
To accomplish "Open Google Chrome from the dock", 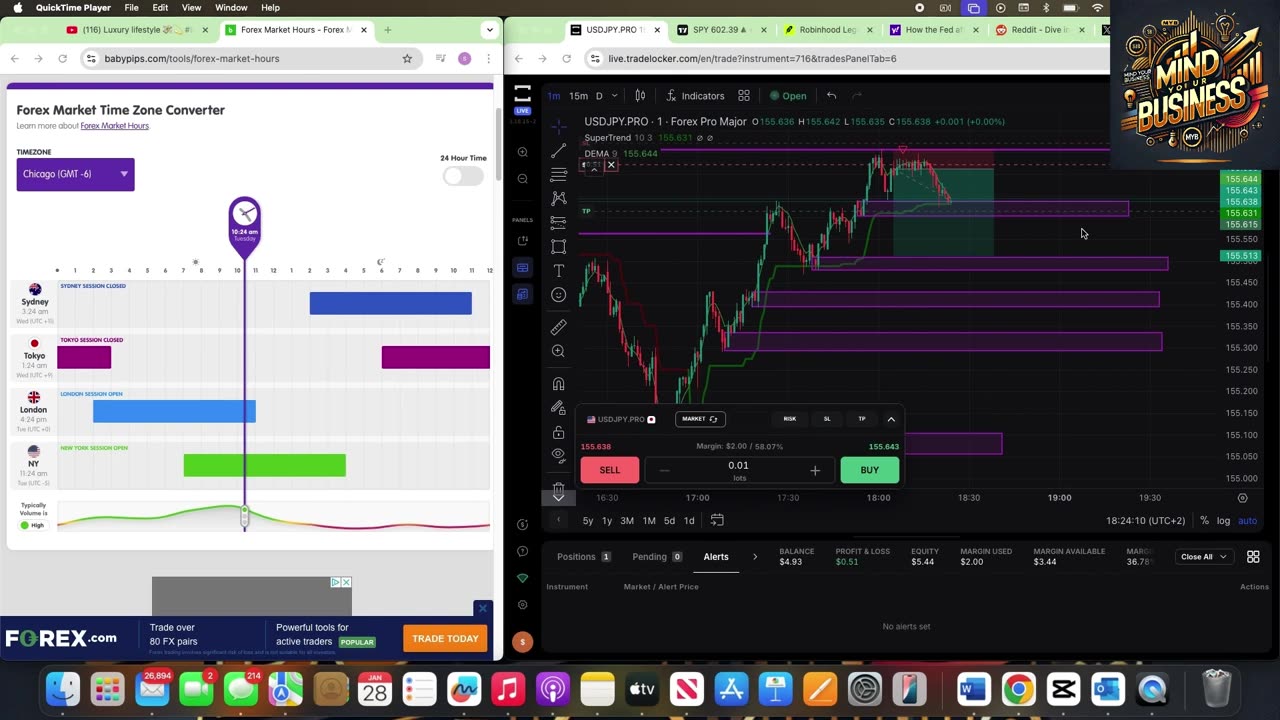I will tap(1018, 689).
